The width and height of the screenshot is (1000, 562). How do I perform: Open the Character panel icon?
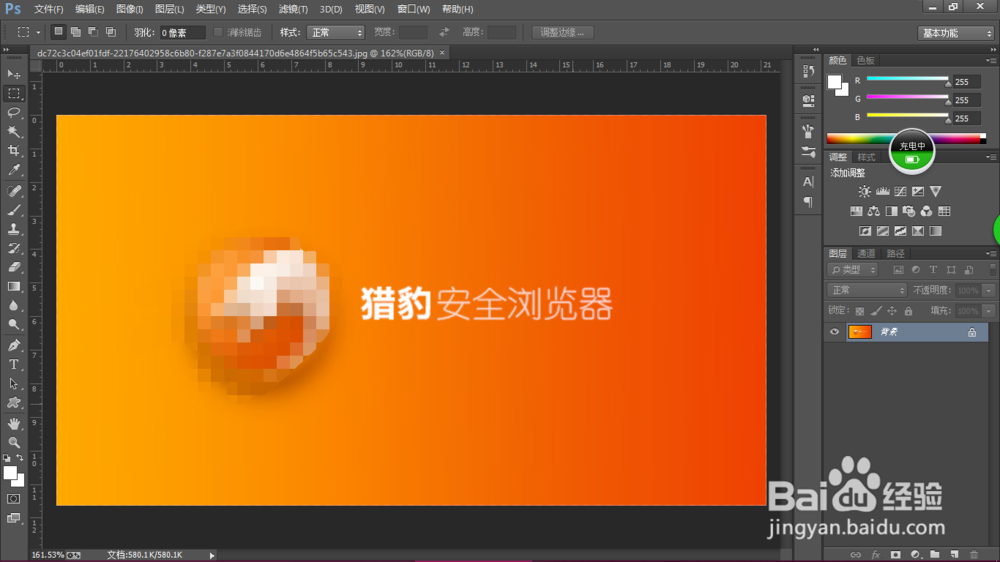[x=808, y=182]
